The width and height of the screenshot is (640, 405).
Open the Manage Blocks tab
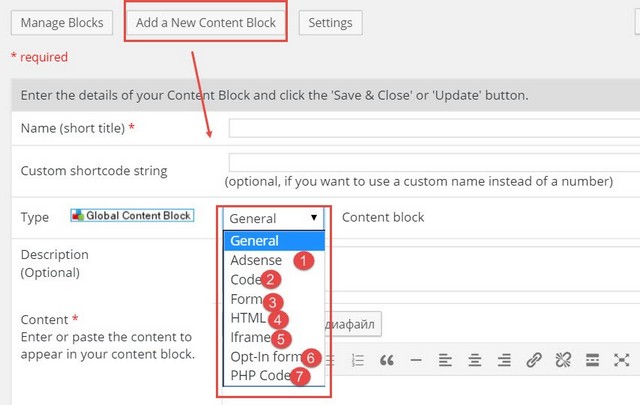click(62, 23)
